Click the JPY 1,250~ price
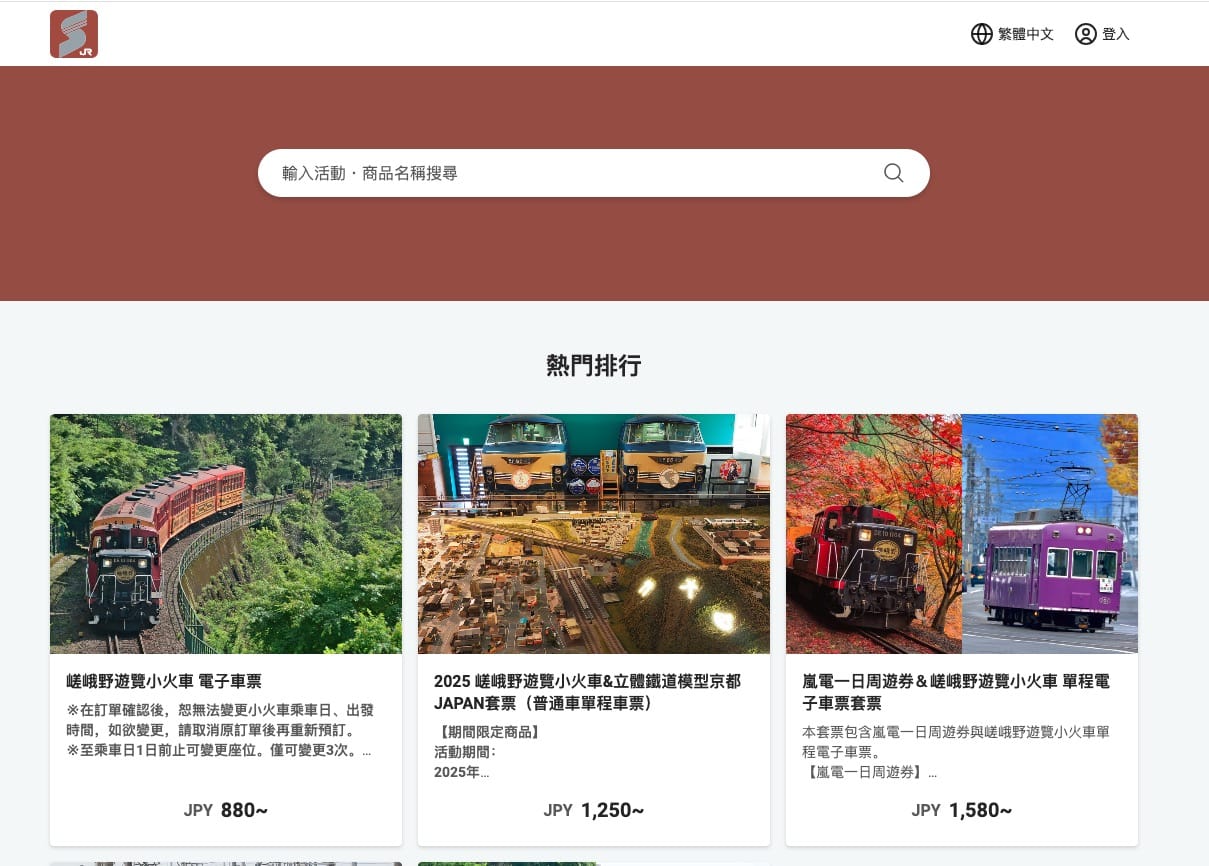The height and width of the screenshot is (866, 1209). pyautogui.click(x=594, y=810)
